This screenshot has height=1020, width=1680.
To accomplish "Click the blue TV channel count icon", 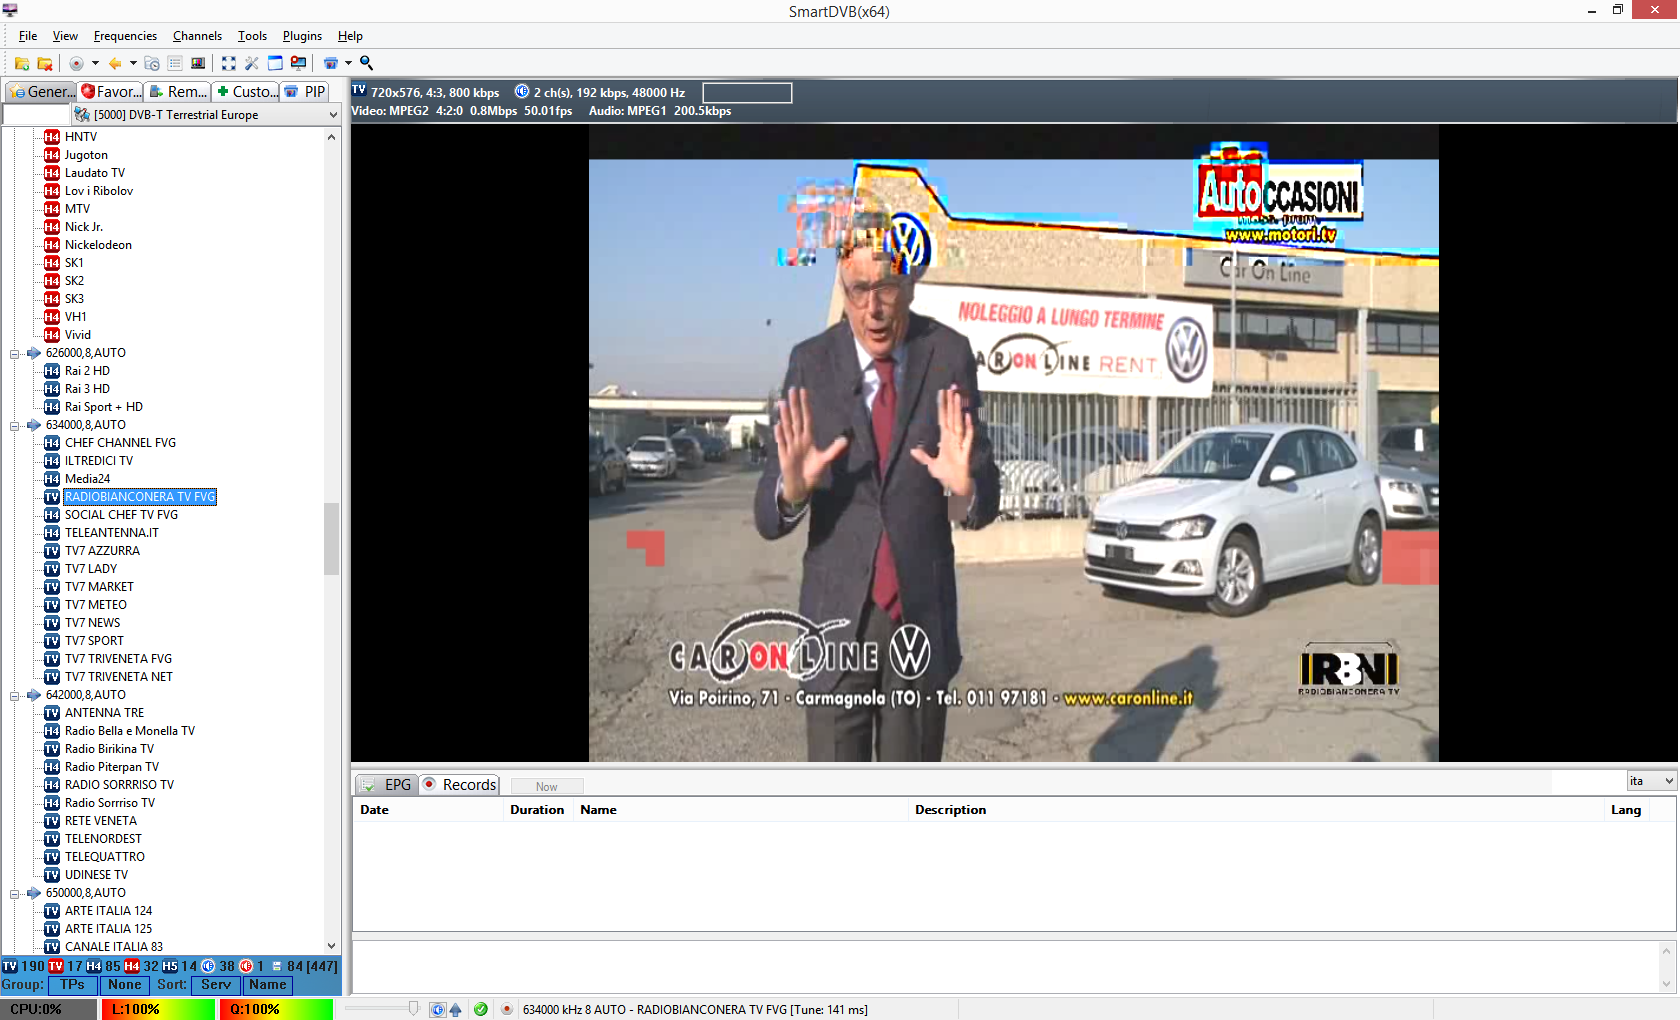I will [x=10, y=966].
